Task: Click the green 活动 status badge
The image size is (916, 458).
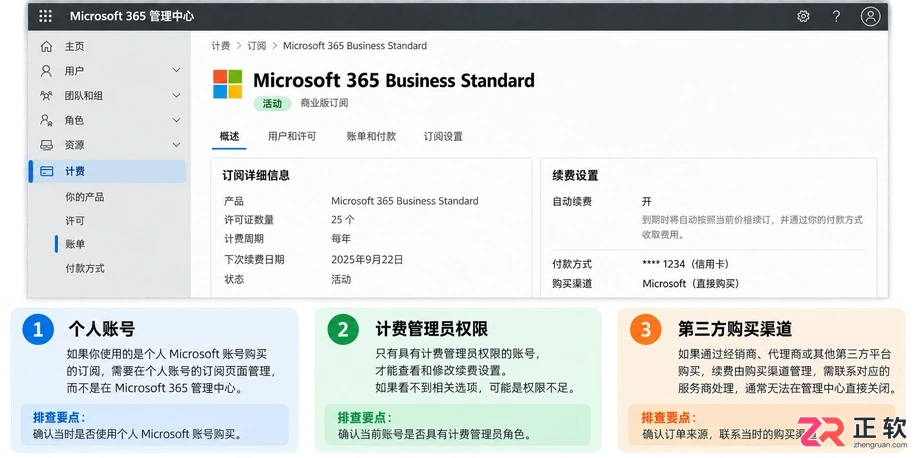Action: [272, 103]
